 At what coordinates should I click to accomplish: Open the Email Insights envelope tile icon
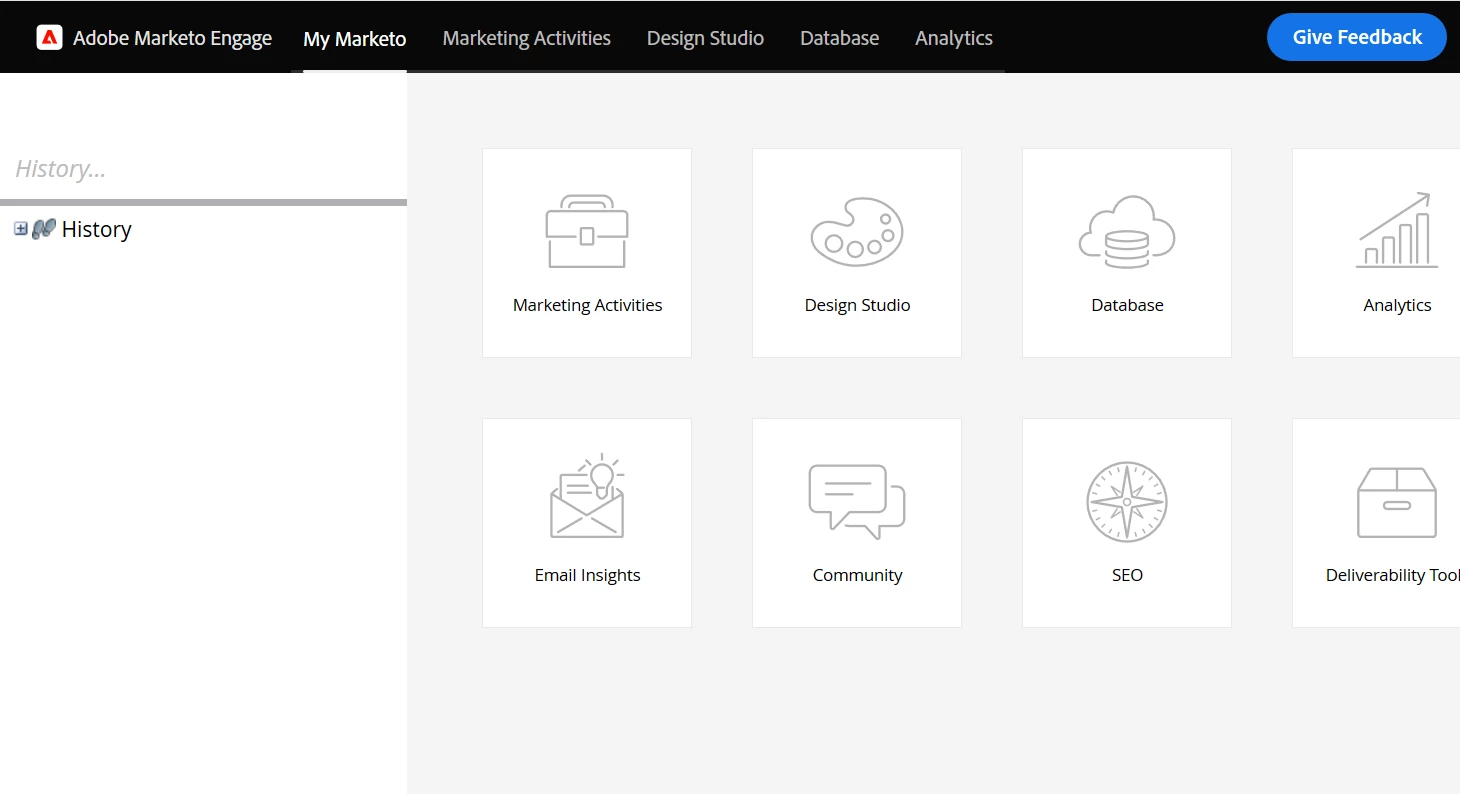tap(587, 497)
